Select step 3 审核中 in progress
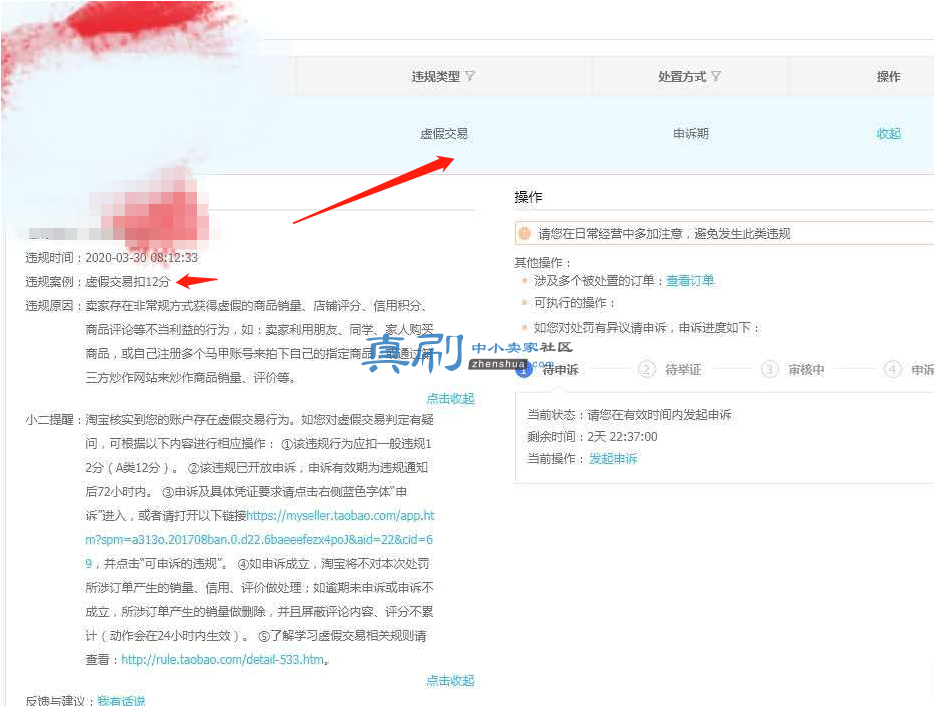This screenshot has width=934, height=709. coord(807,370)
